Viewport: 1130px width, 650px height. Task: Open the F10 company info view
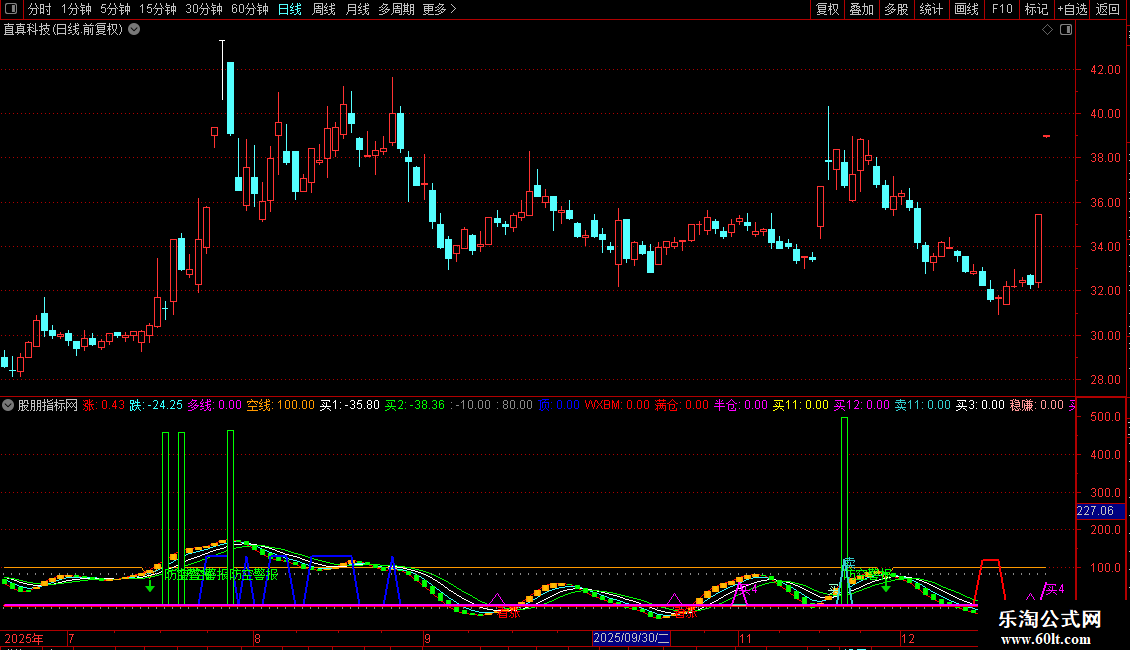(x=1001, y=9)
